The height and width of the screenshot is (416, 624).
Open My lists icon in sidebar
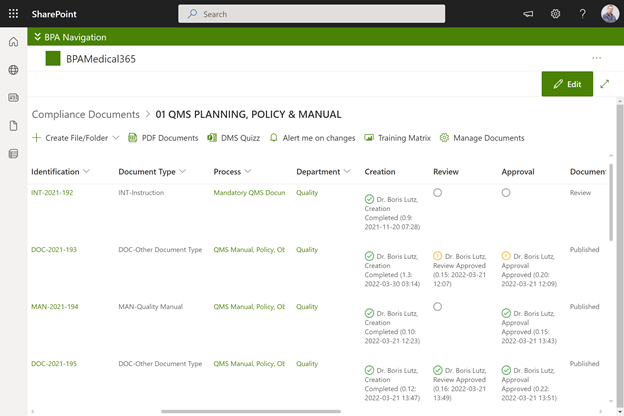[13, 154]
